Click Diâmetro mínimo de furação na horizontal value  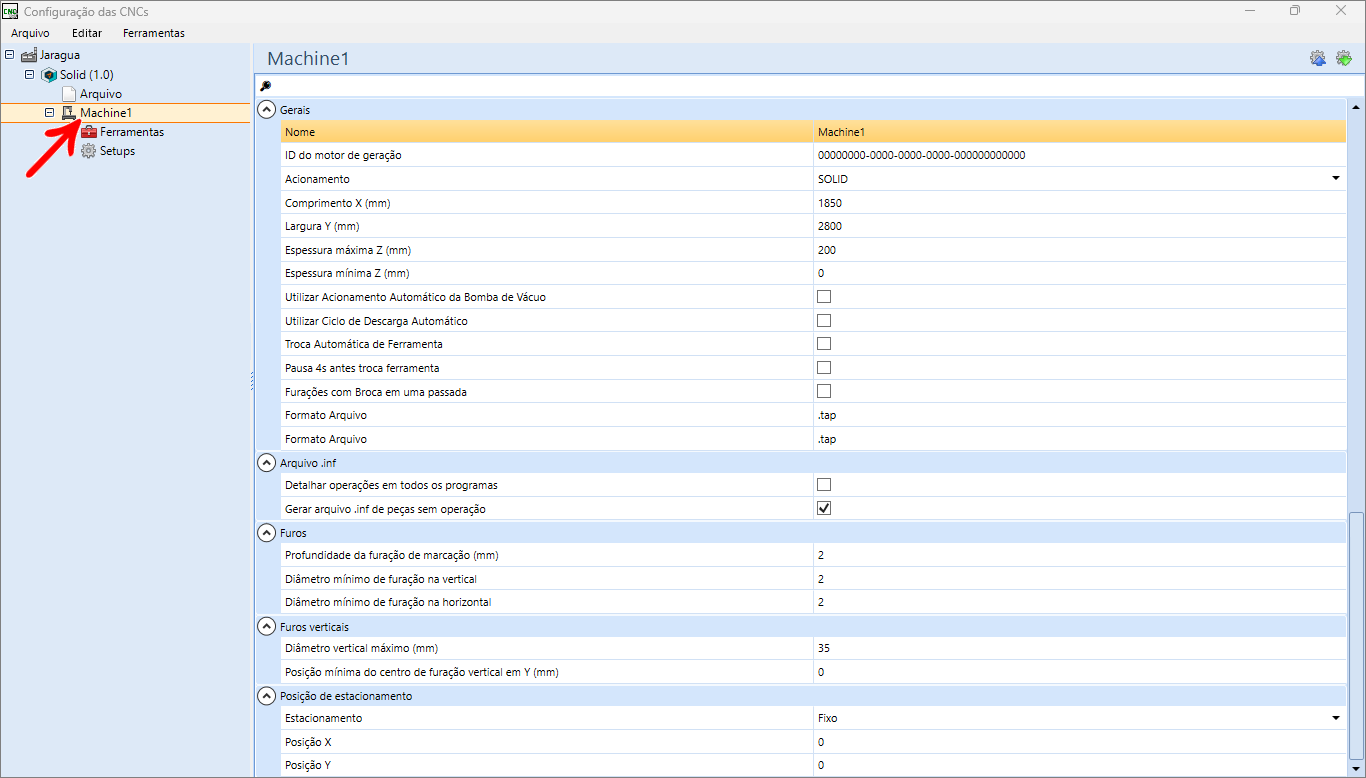coord(1079,602)
